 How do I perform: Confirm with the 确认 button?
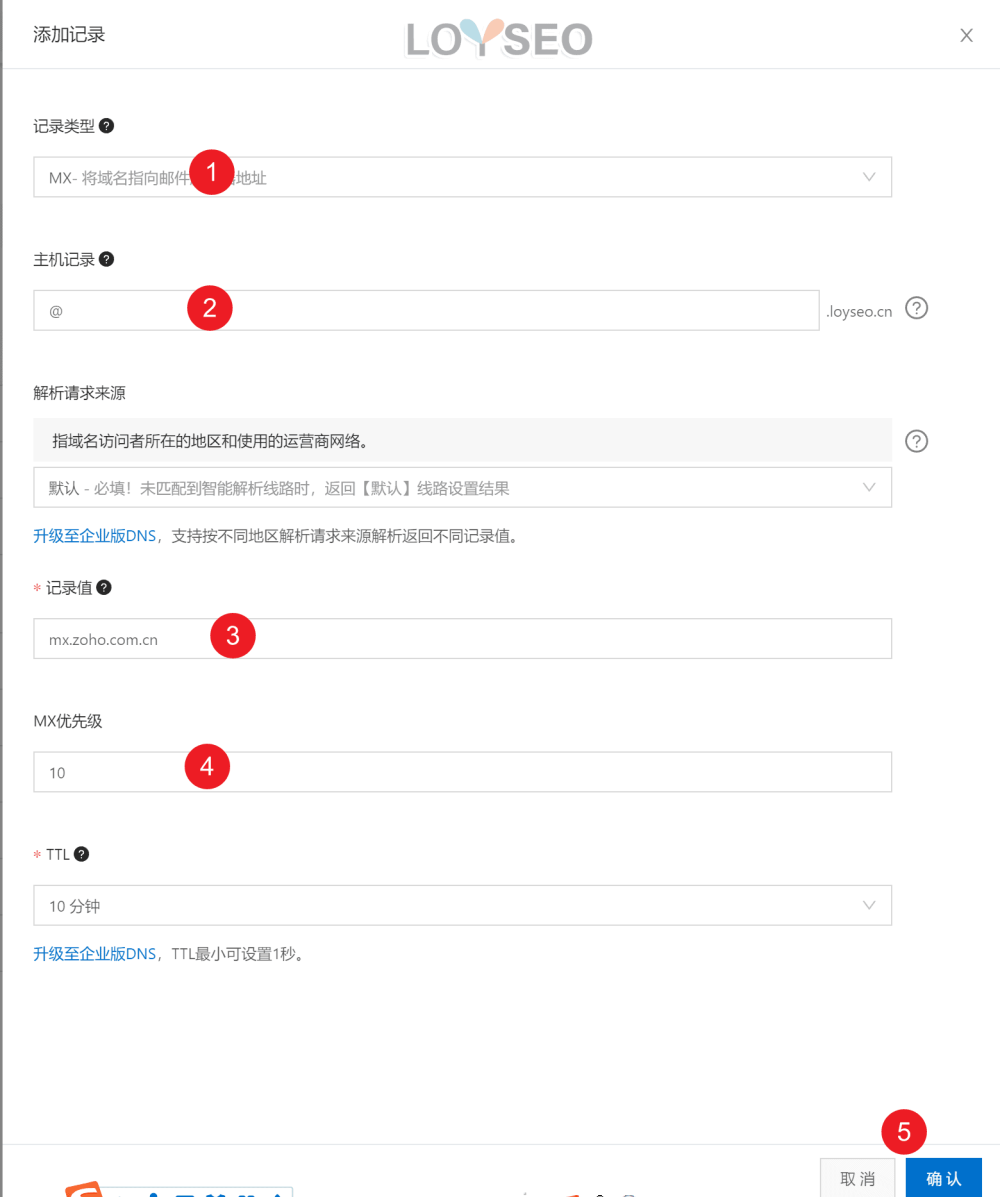pos(944,1178)
